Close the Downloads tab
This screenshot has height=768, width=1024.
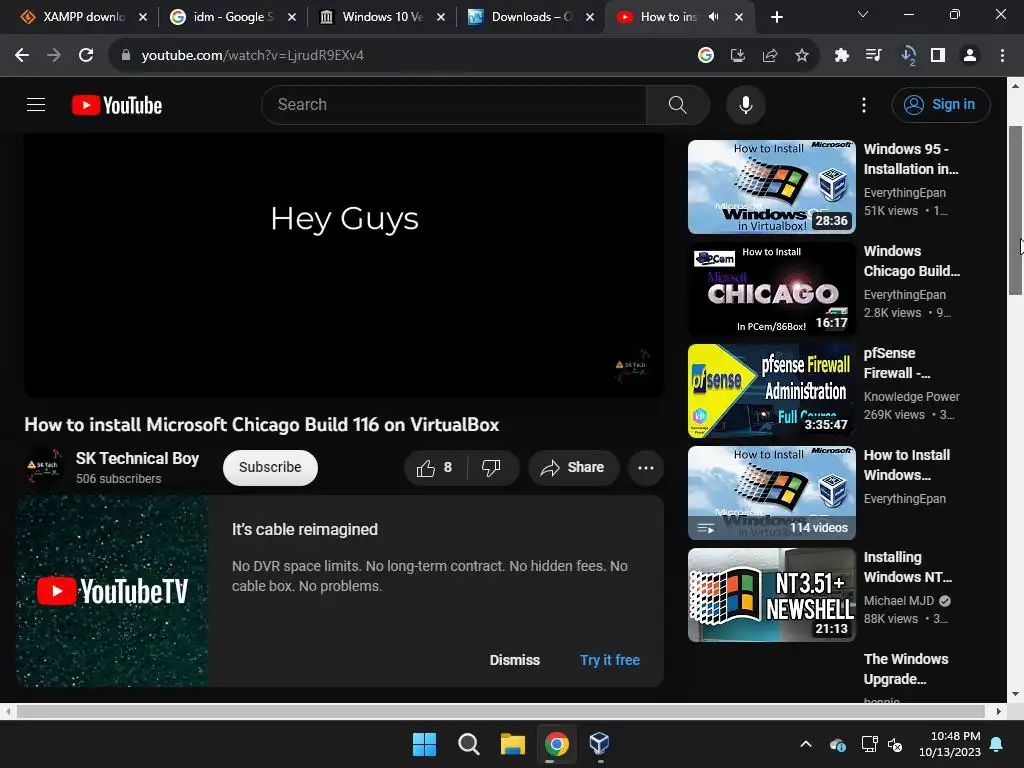(590, 18)
